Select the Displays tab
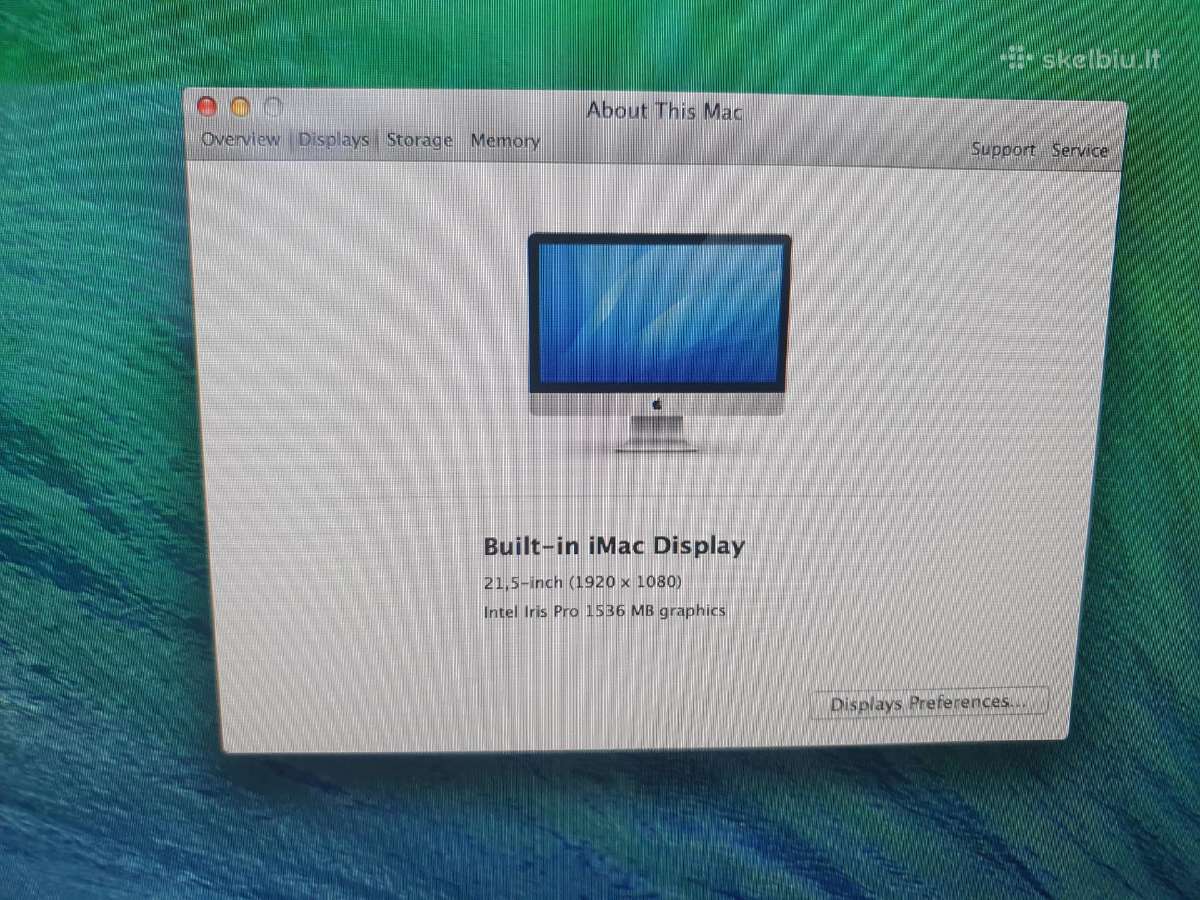This screenshot has width=1200, height=900. (333, 140)
